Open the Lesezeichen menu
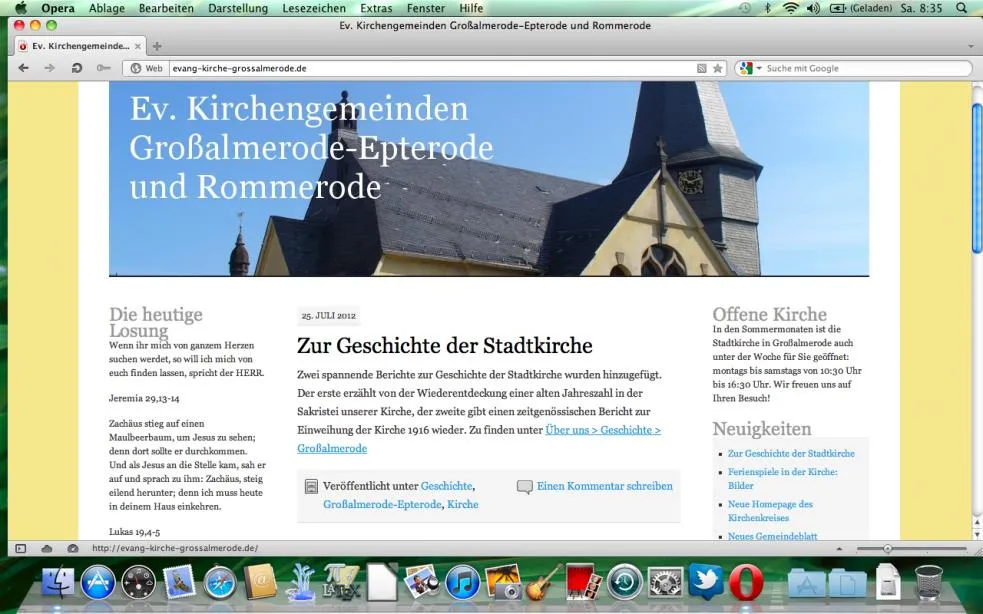 pyautogui.click(x=313, y=8)
